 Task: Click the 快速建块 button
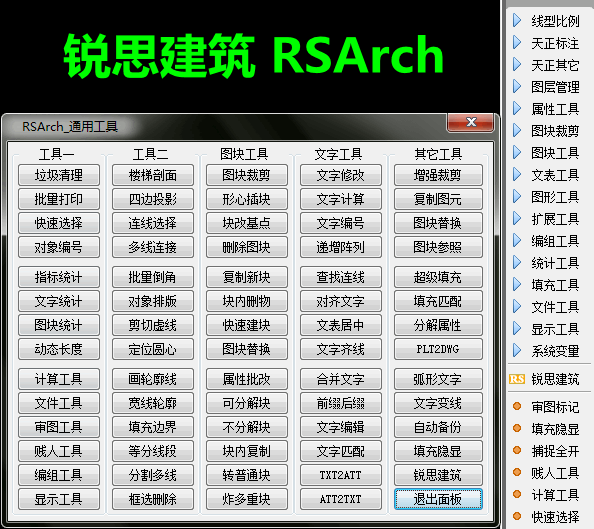tap(247, 325)
